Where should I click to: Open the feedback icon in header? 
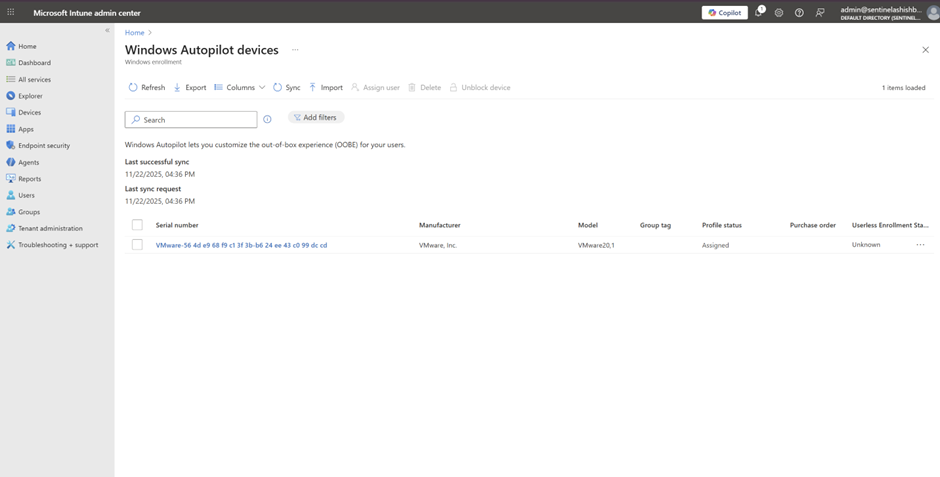(x=820, y=13)
